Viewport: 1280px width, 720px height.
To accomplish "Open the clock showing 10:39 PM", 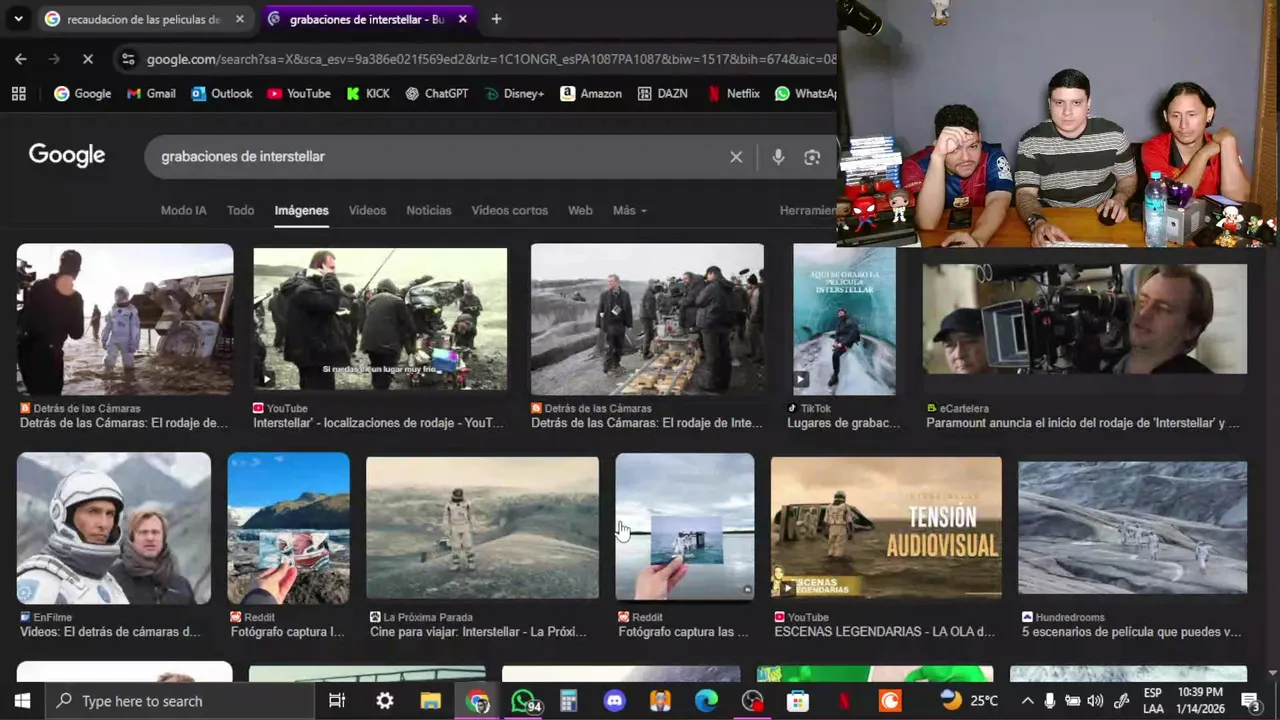I will tap(1200, 701).
